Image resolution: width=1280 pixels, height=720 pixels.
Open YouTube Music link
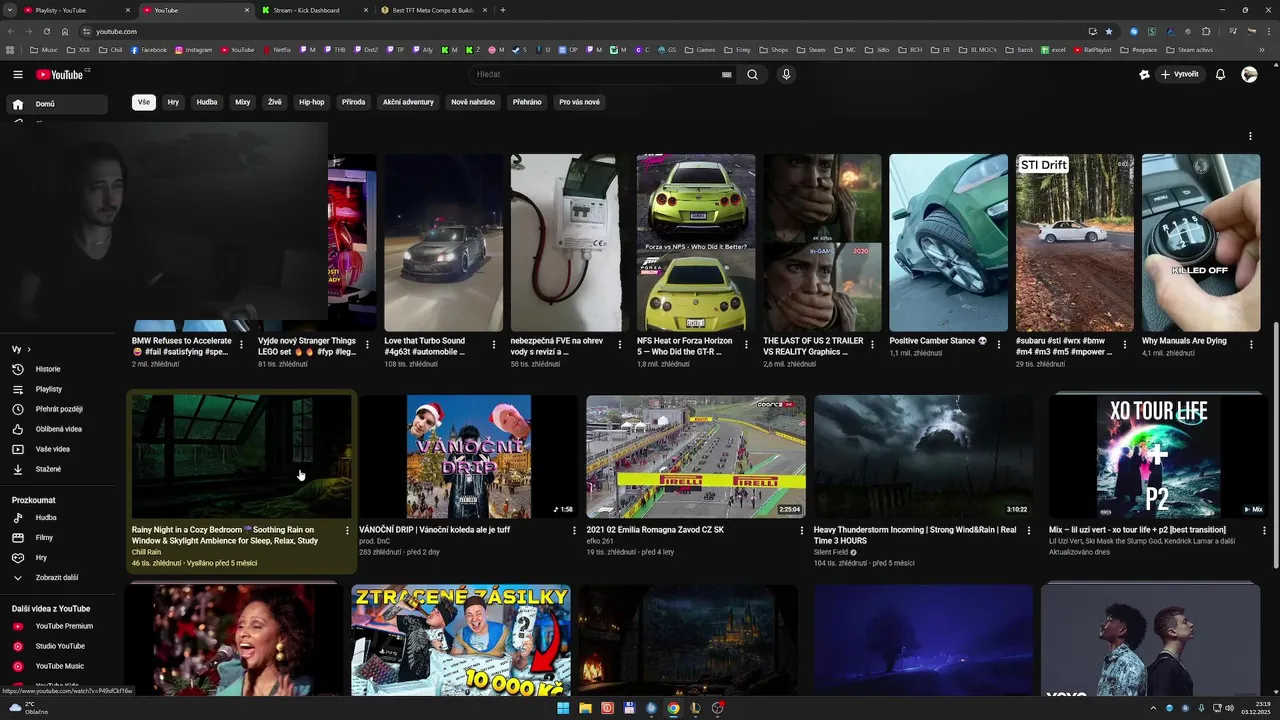pyautogui.click(x=56, y=666)
